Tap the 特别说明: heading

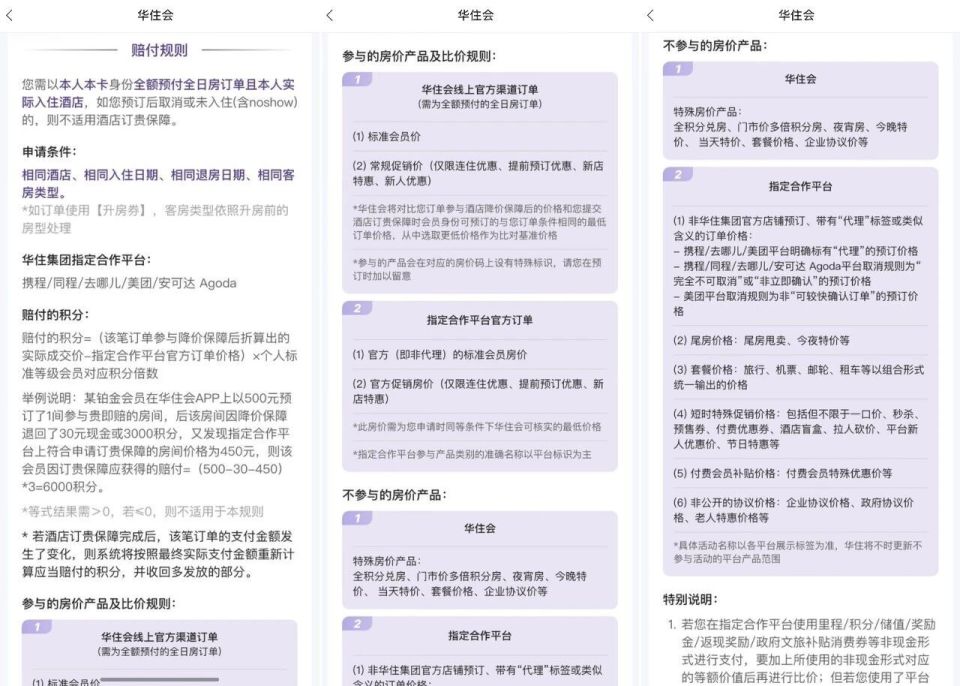[x=691, y=600]
